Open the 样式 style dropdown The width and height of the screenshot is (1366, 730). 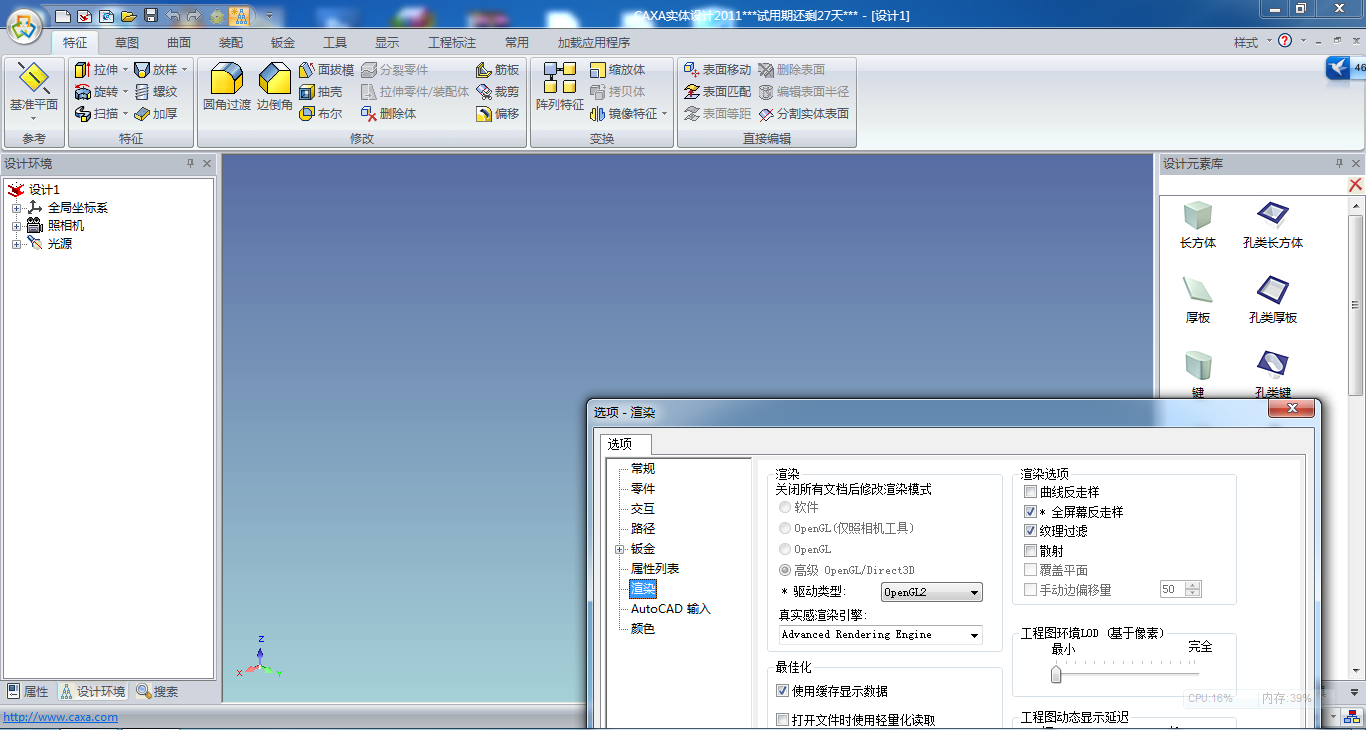coord(1251,42)
